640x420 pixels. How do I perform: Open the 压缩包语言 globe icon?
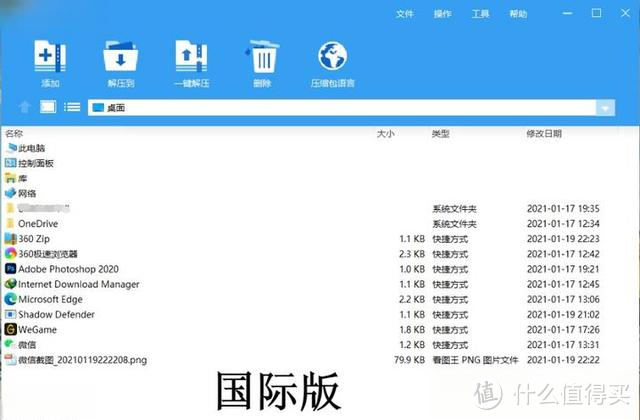pyautogui.click(x=332, y=56)
